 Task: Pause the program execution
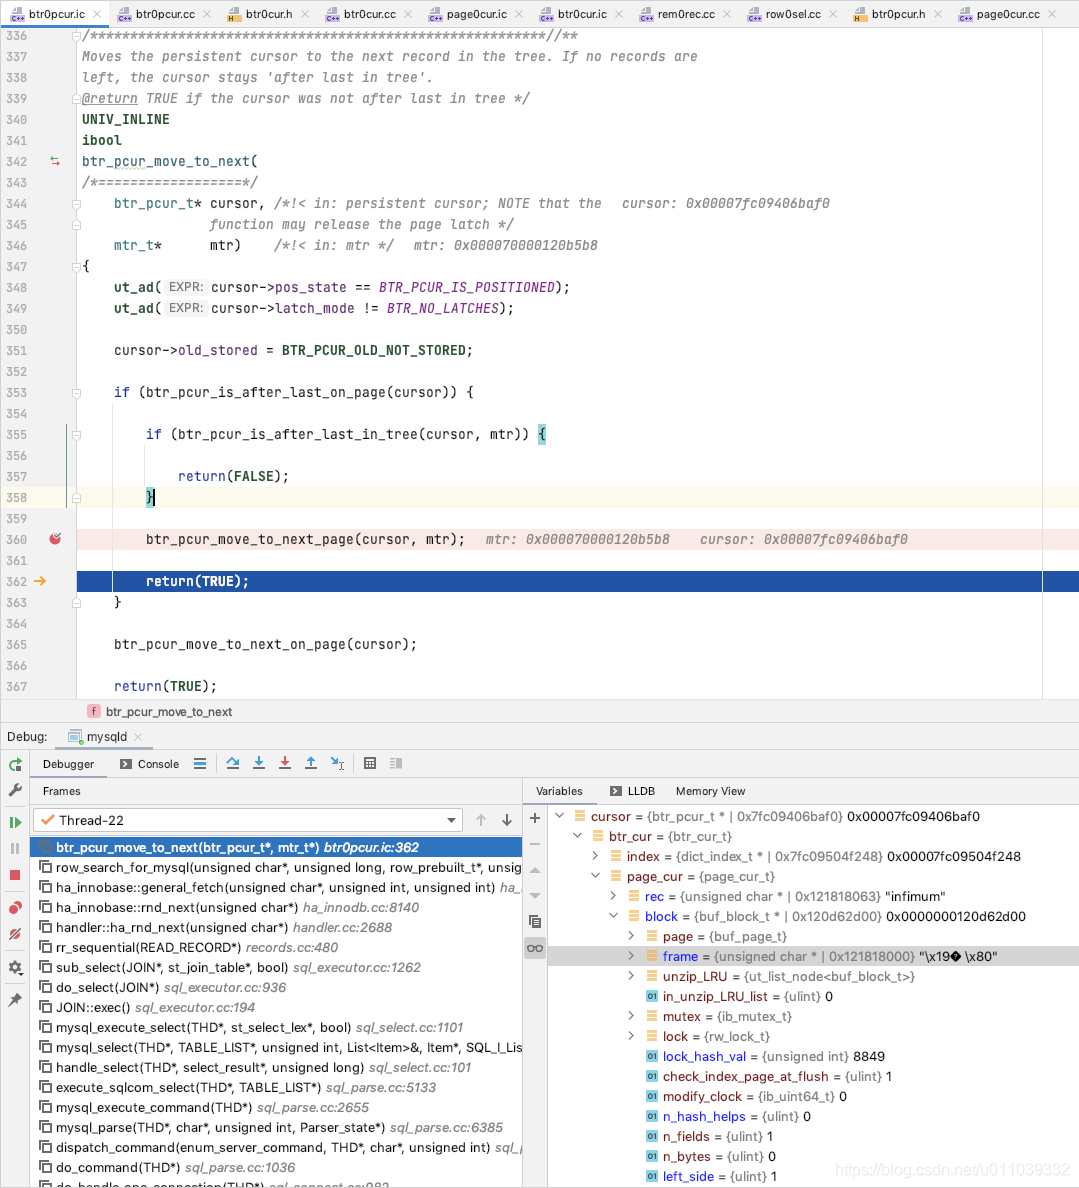(15, 849)
